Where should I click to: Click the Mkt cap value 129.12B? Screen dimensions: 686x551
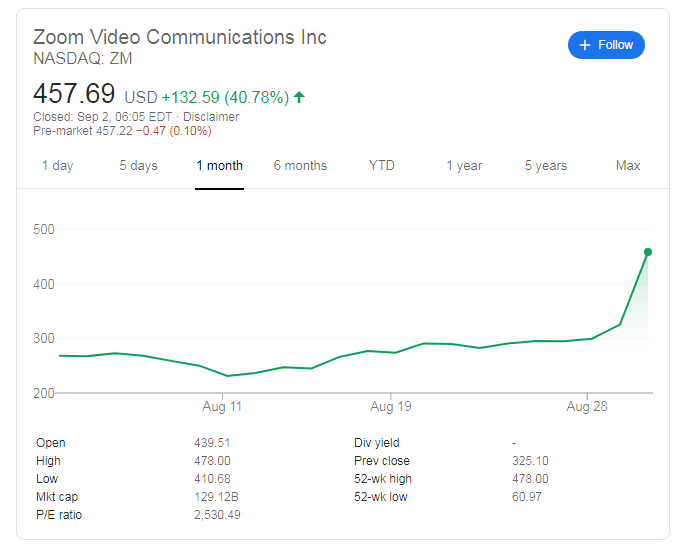tap(215, 497)
